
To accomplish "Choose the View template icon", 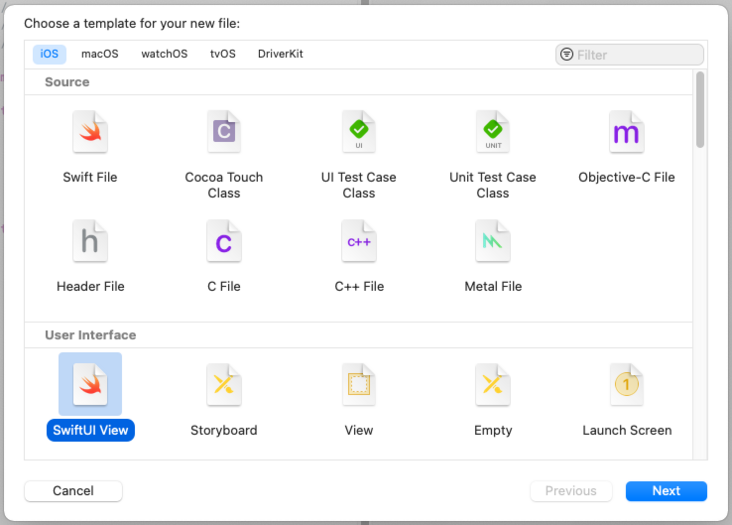I will (359, 385).
